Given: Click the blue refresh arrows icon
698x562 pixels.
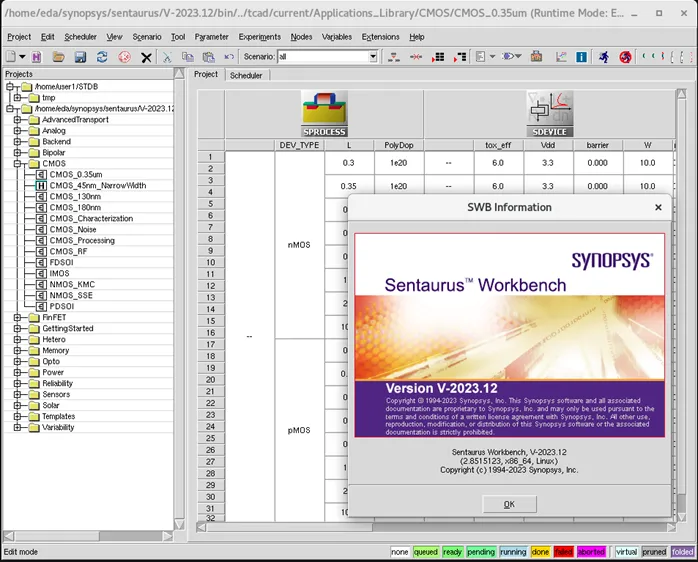Looking at the screenshot, I should coord(102,57).
